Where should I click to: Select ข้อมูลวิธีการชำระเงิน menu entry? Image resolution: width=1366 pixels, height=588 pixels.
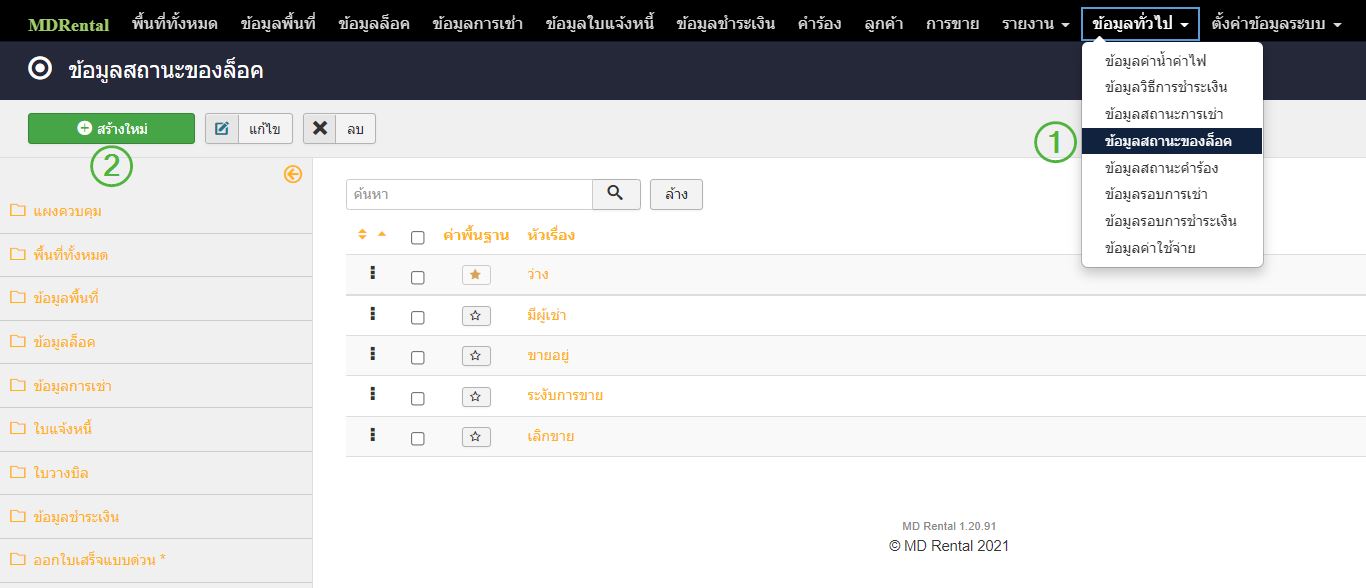pos(1172,87)
